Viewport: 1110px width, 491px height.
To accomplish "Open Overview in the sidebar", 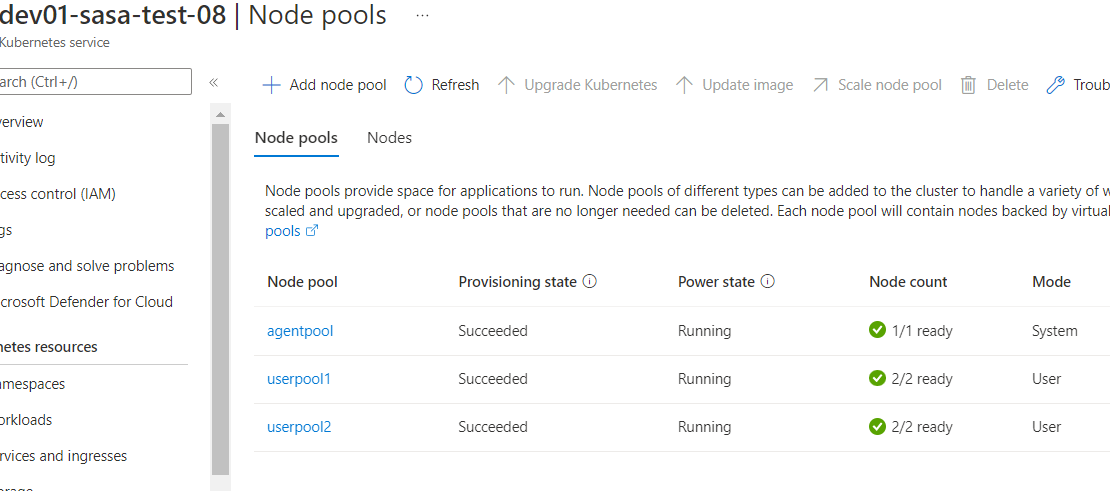I will click(x=21, y=122).
